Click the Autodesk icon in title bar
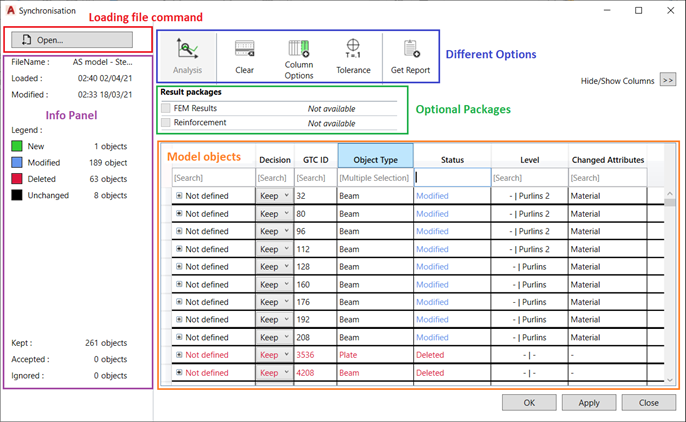This screenshot has height=422, width=686. coord(11,10)
